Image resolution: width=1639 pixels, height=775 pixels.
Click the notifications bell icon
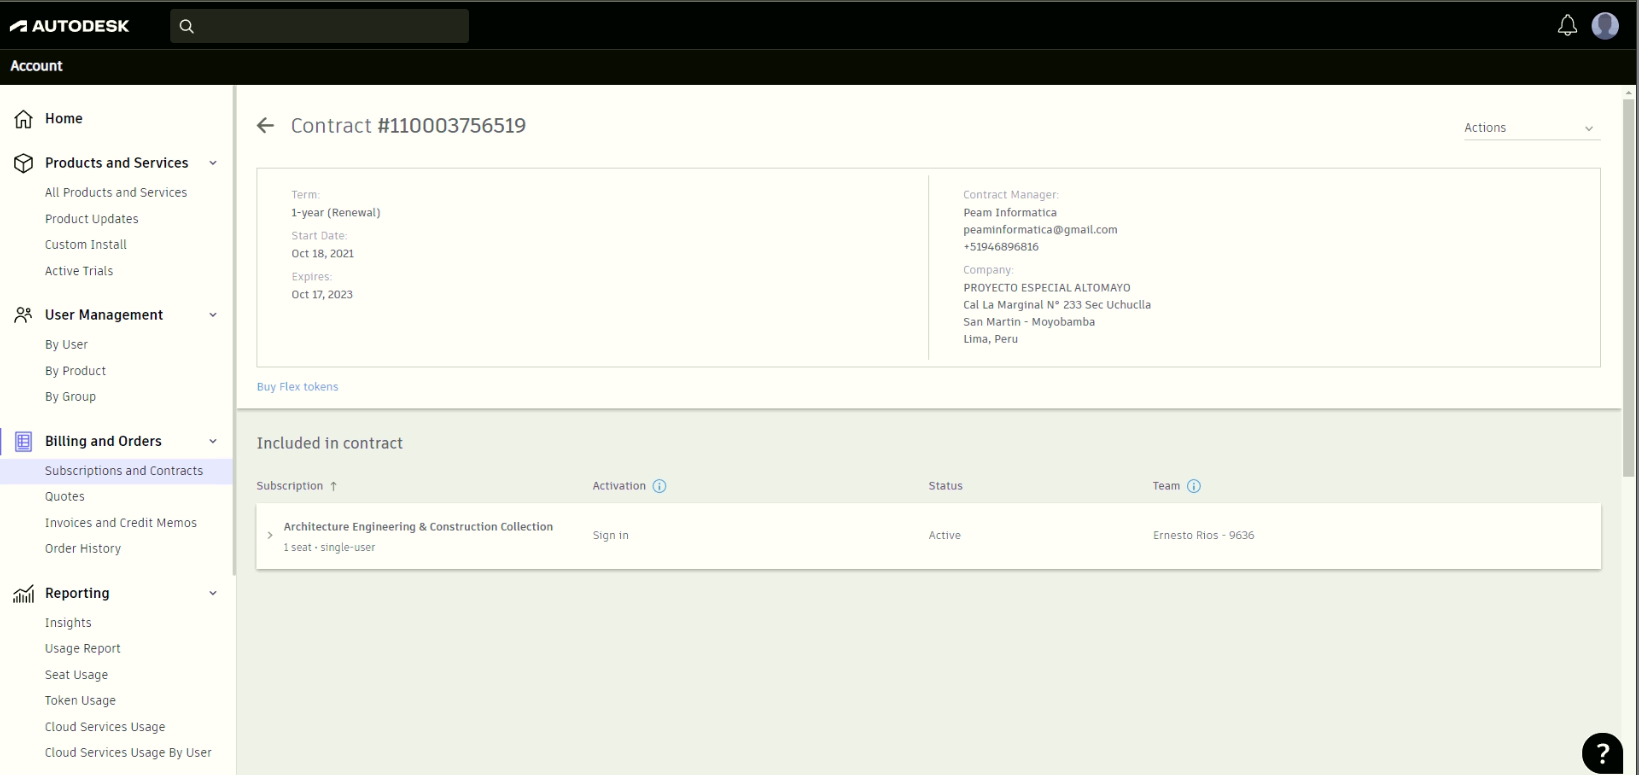pos(1567,26)
